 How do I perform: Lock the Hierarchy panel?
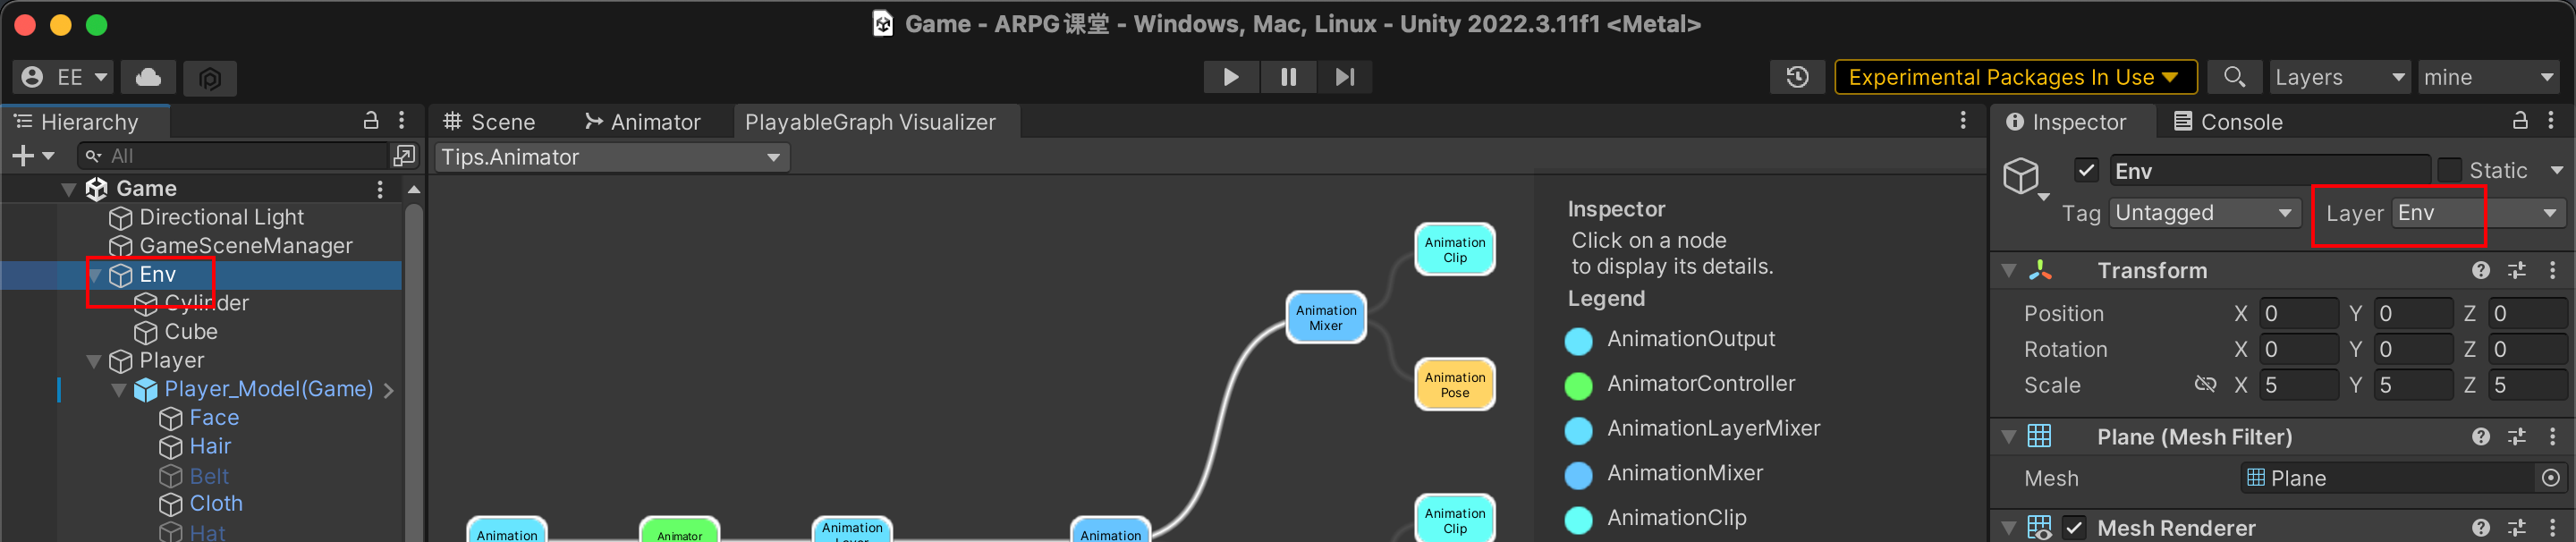pyautogui.click(x=370, y=121)
